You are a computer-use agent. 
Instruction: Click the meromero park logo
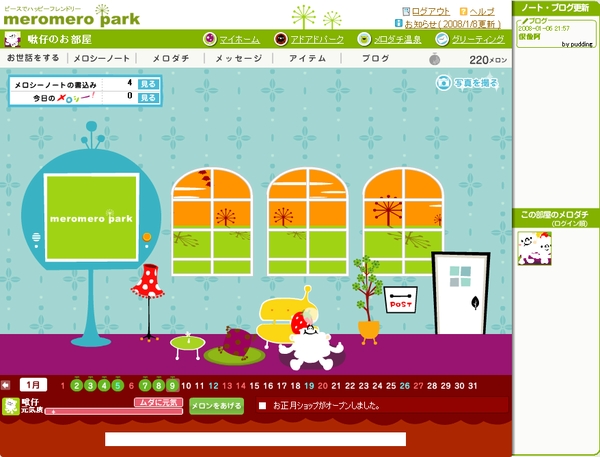pos(72,16)
